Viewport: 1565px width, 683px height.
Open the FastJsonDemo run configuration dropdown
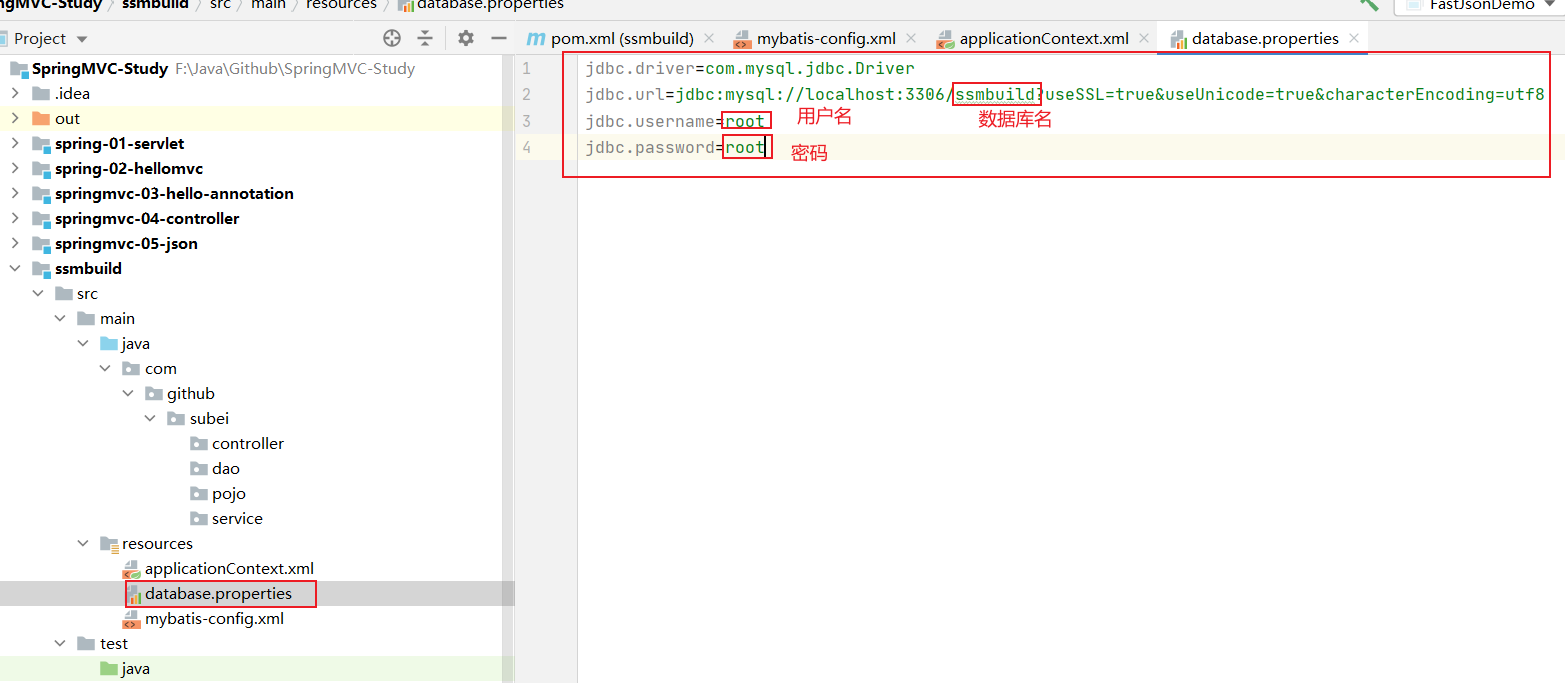click(1480, 5)
